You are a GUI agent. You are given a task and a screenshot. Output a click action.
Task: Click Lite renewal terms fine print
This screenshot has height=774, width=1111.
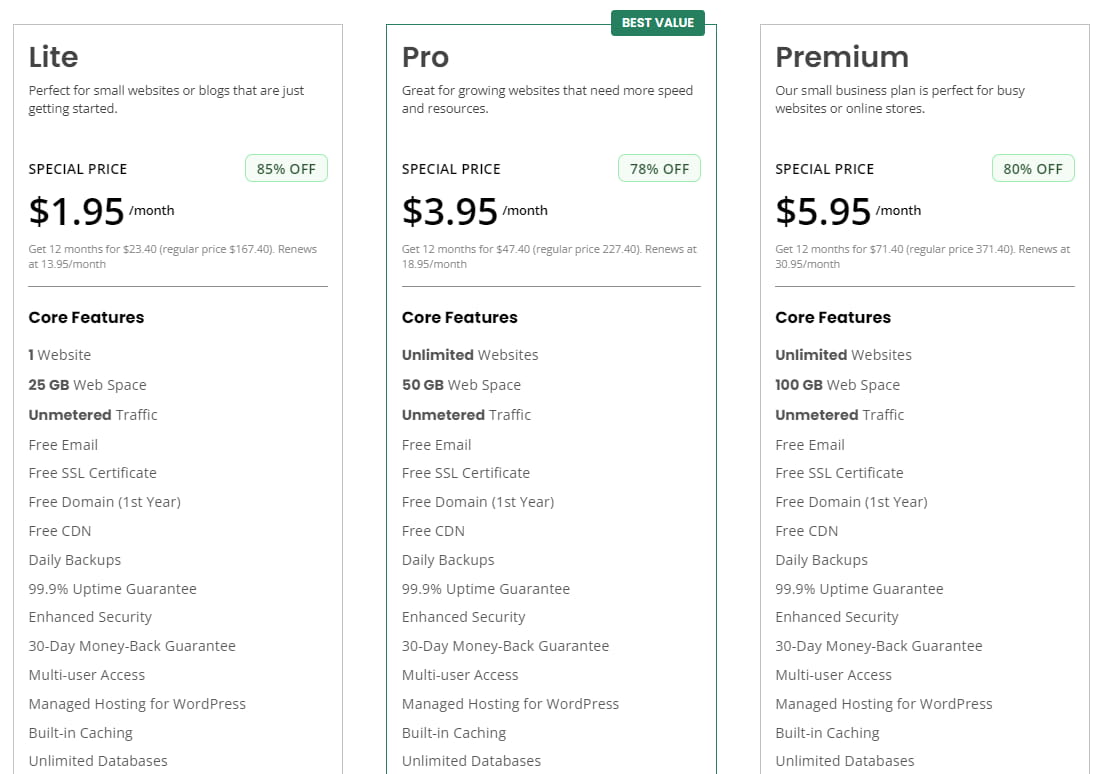172,256
